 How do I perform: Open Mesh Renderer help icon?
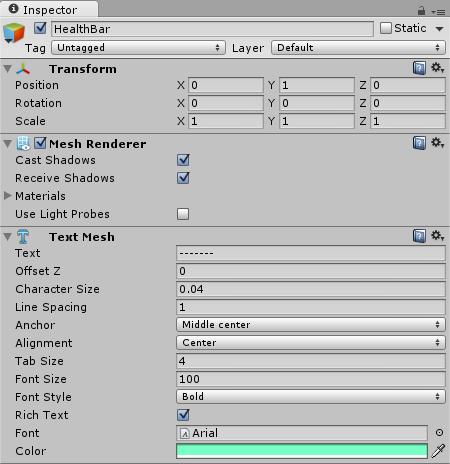click(x=419, y=143)
